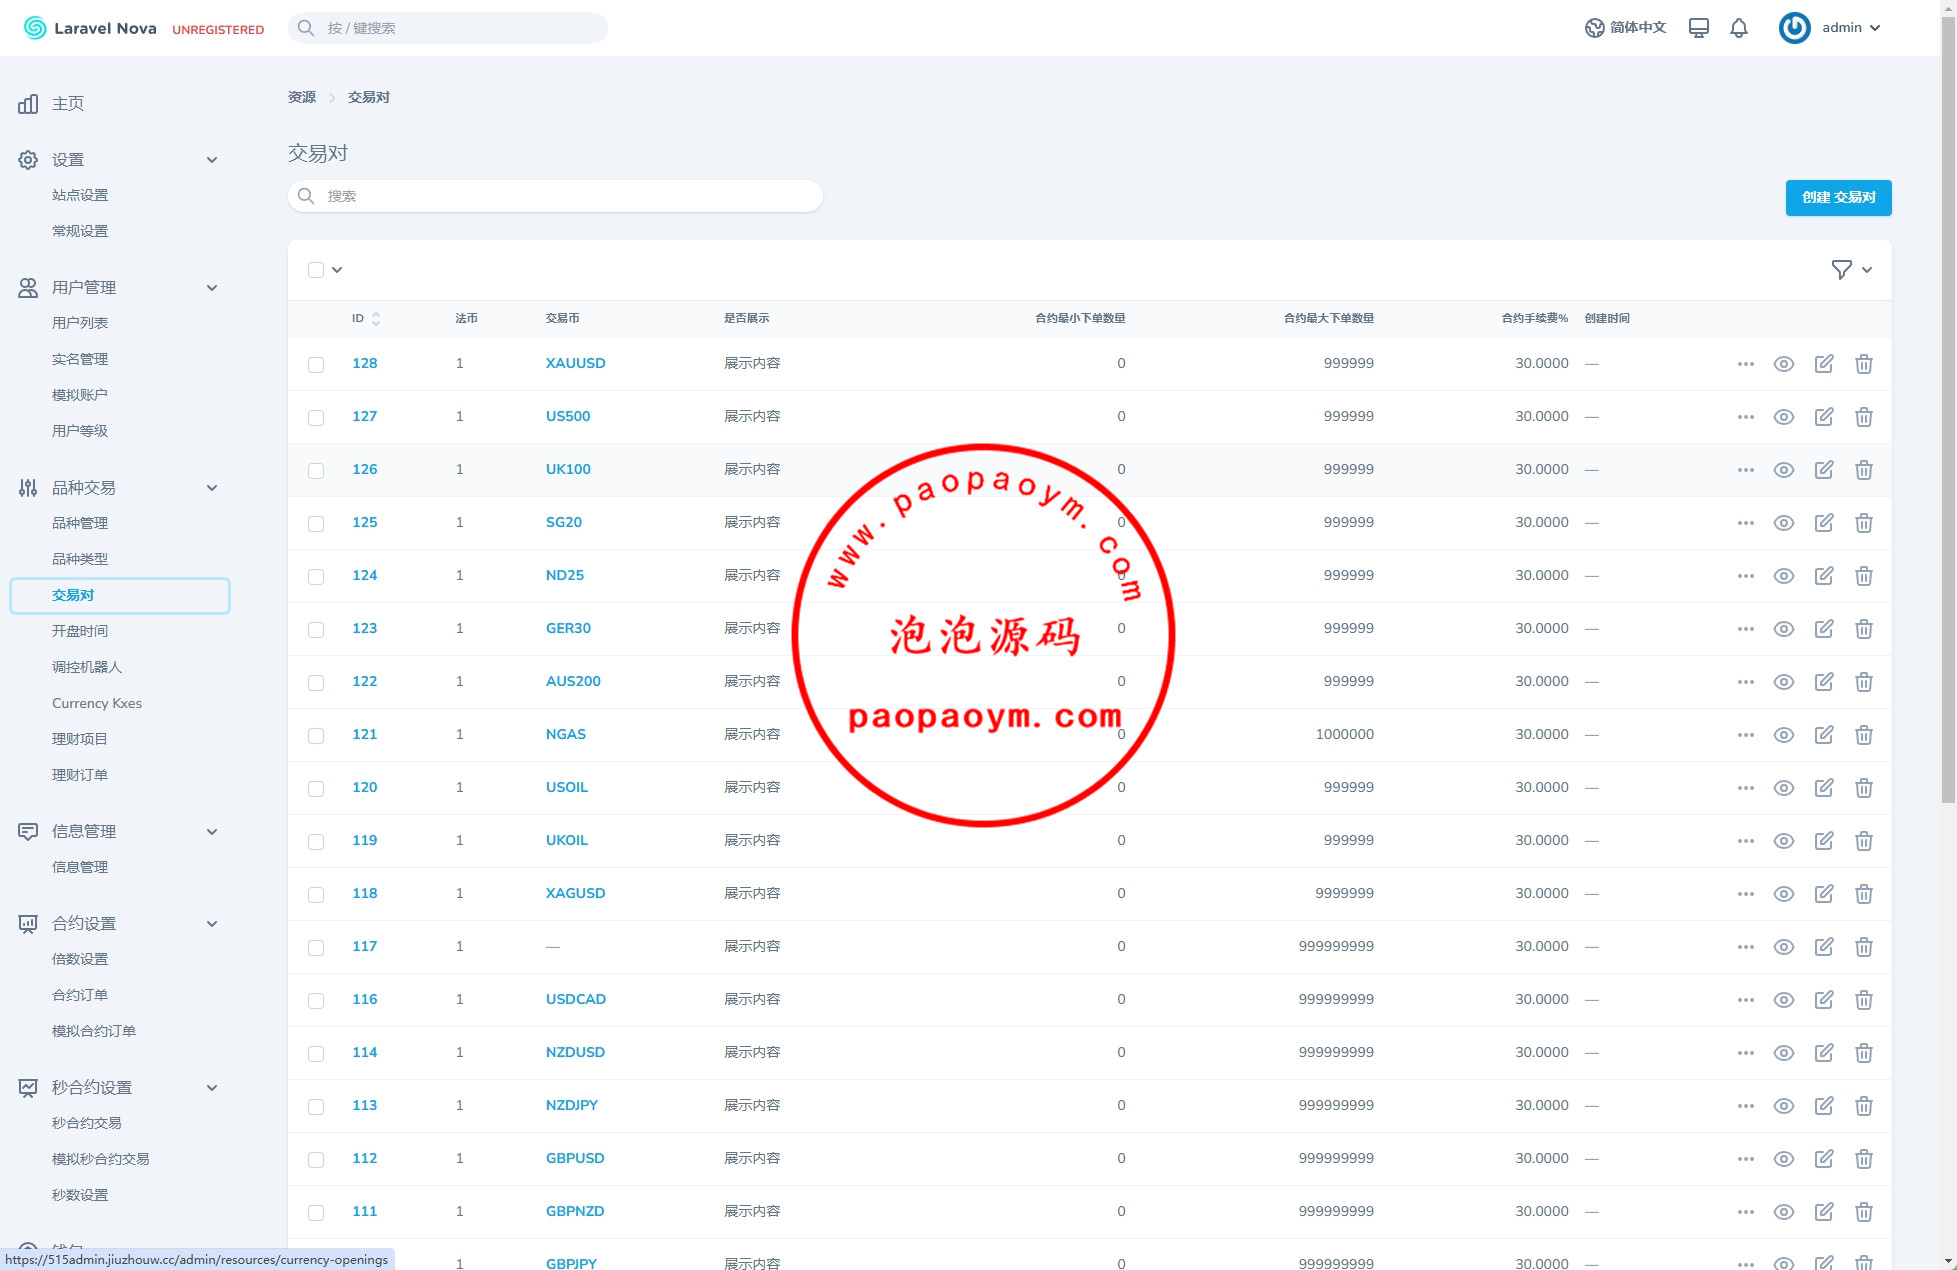Open actions menu for NZDJPY row
The height and width of the screenshot is (1270, 1957).
coord(1746,1106)
